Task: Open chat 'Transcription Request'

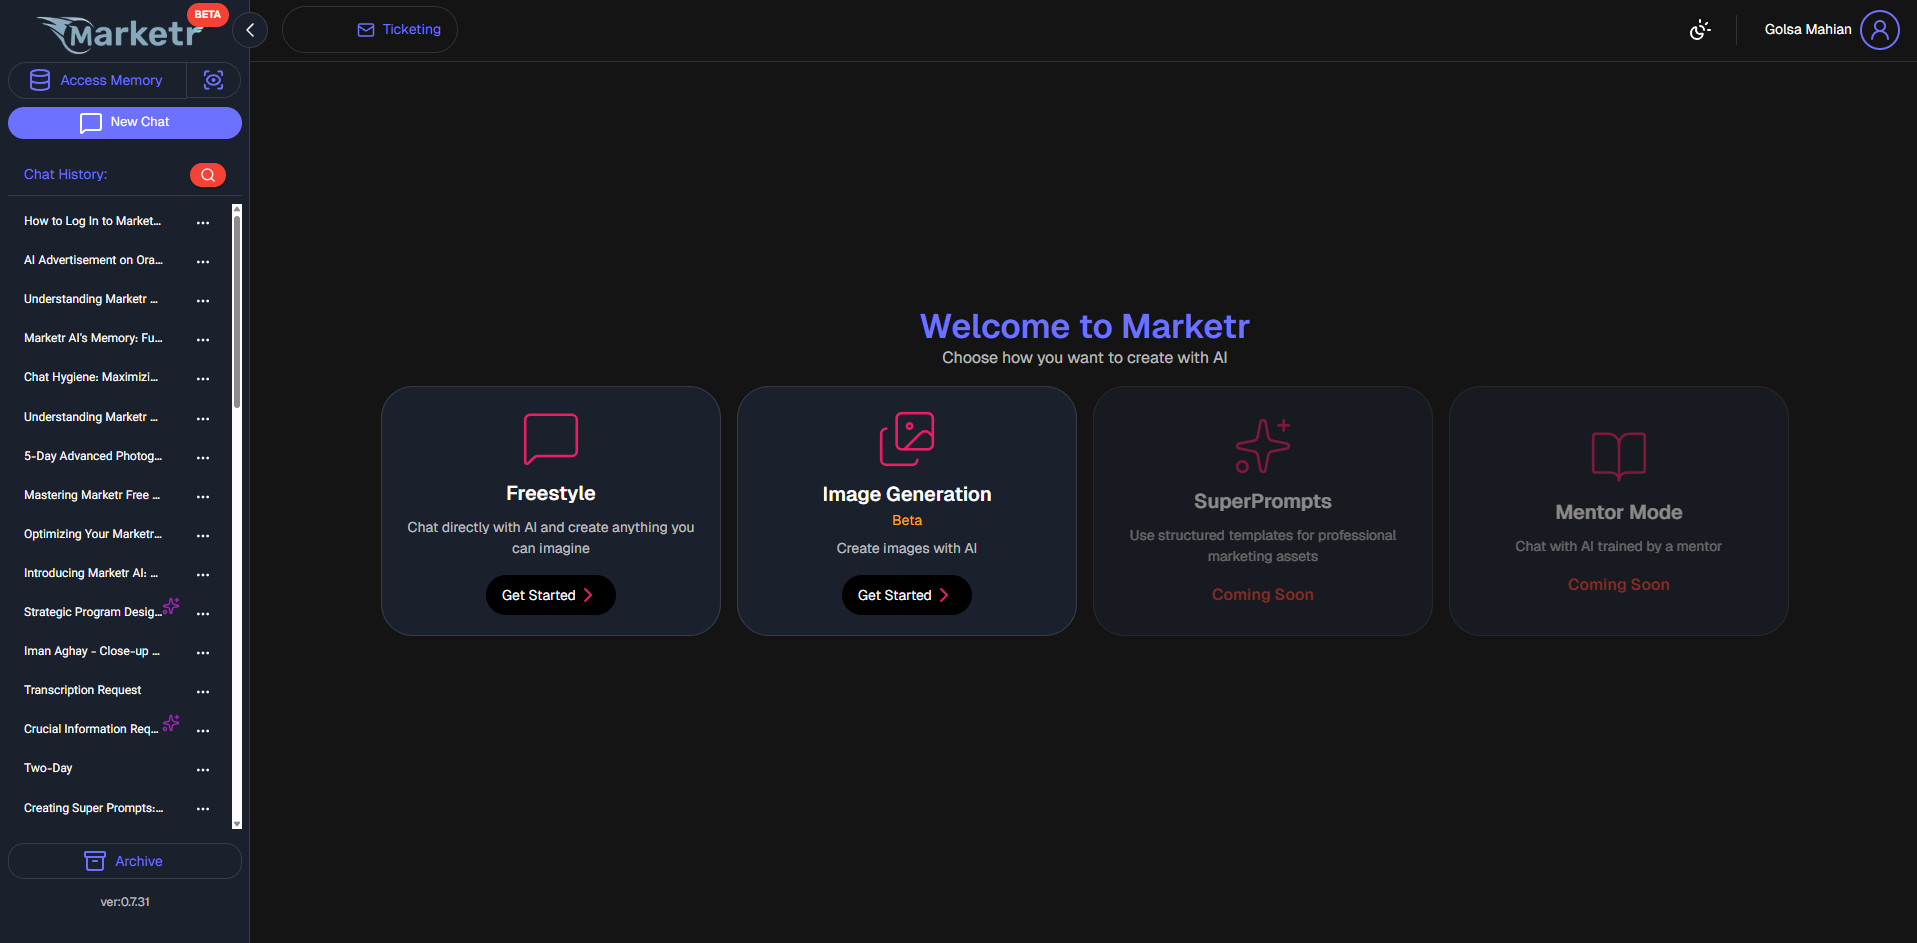Action: coord(83,690)
